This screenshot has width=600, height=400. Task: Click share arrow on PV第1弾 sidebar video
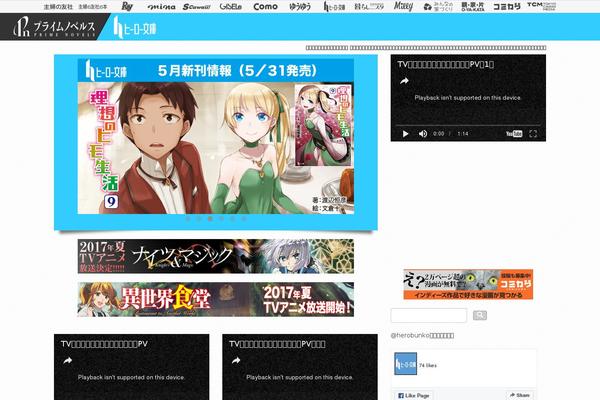[404, 81]
